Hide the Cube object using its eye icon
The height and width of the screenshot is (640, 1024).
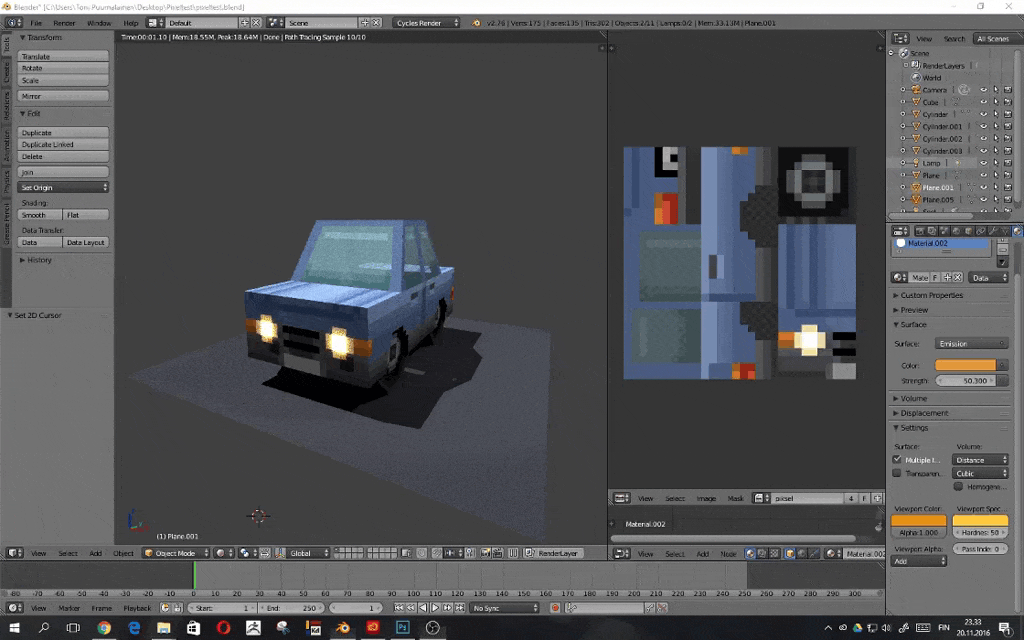[x=983, y=102]
